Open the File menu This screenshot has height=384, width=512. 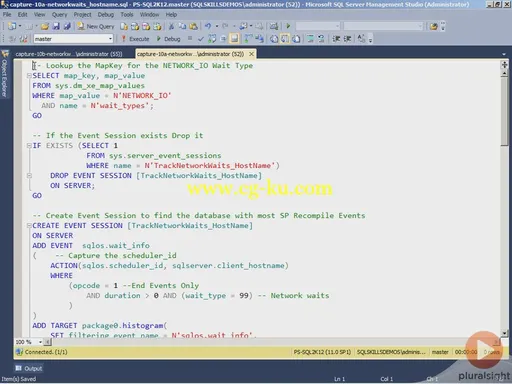click(7, 15)
